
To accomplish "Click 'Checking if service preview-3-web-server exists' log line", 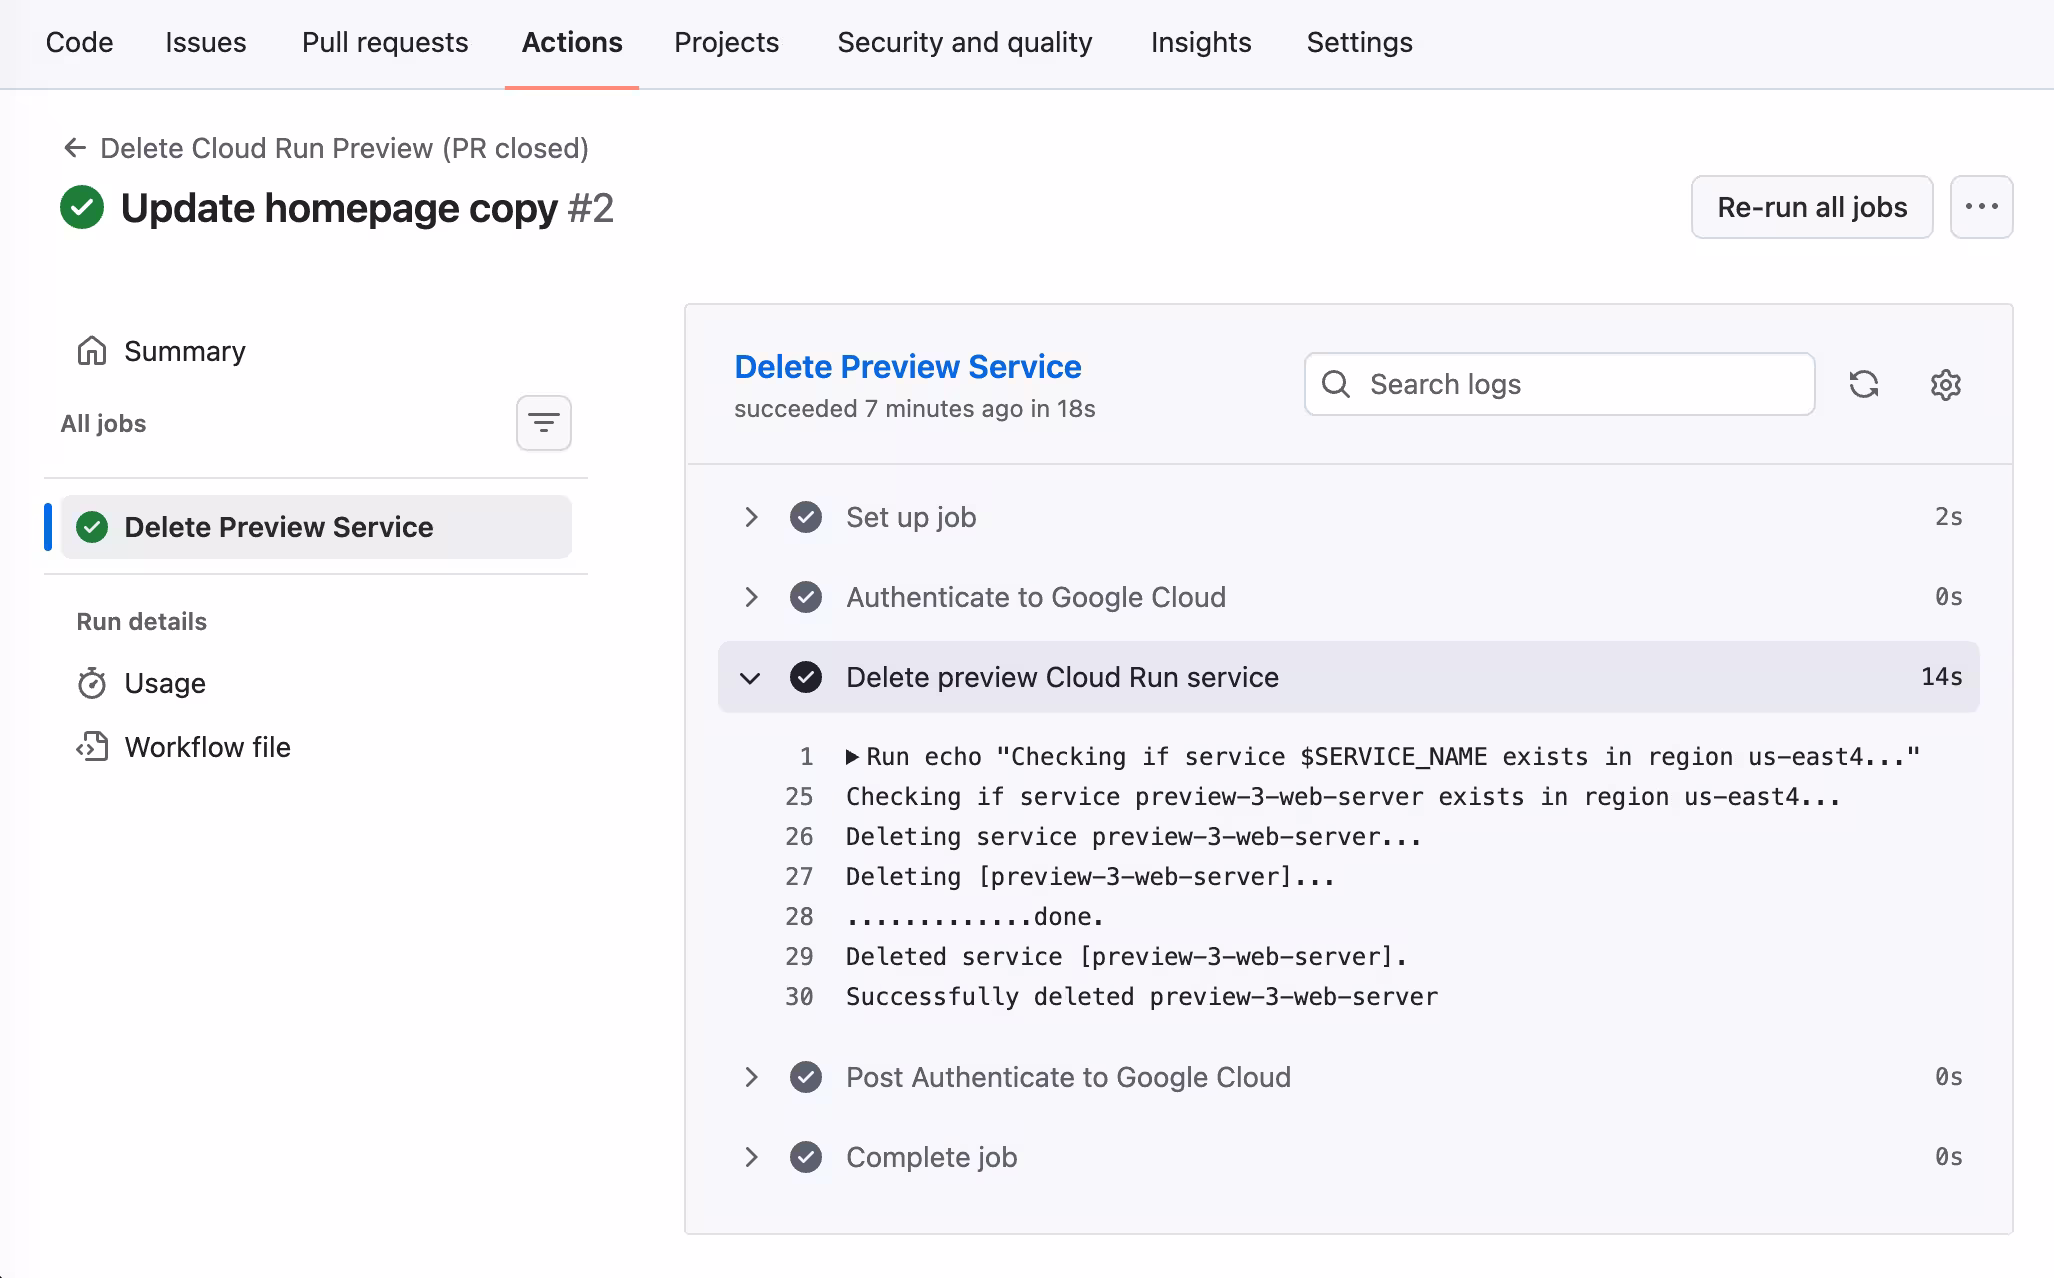I will (1343, 797).
